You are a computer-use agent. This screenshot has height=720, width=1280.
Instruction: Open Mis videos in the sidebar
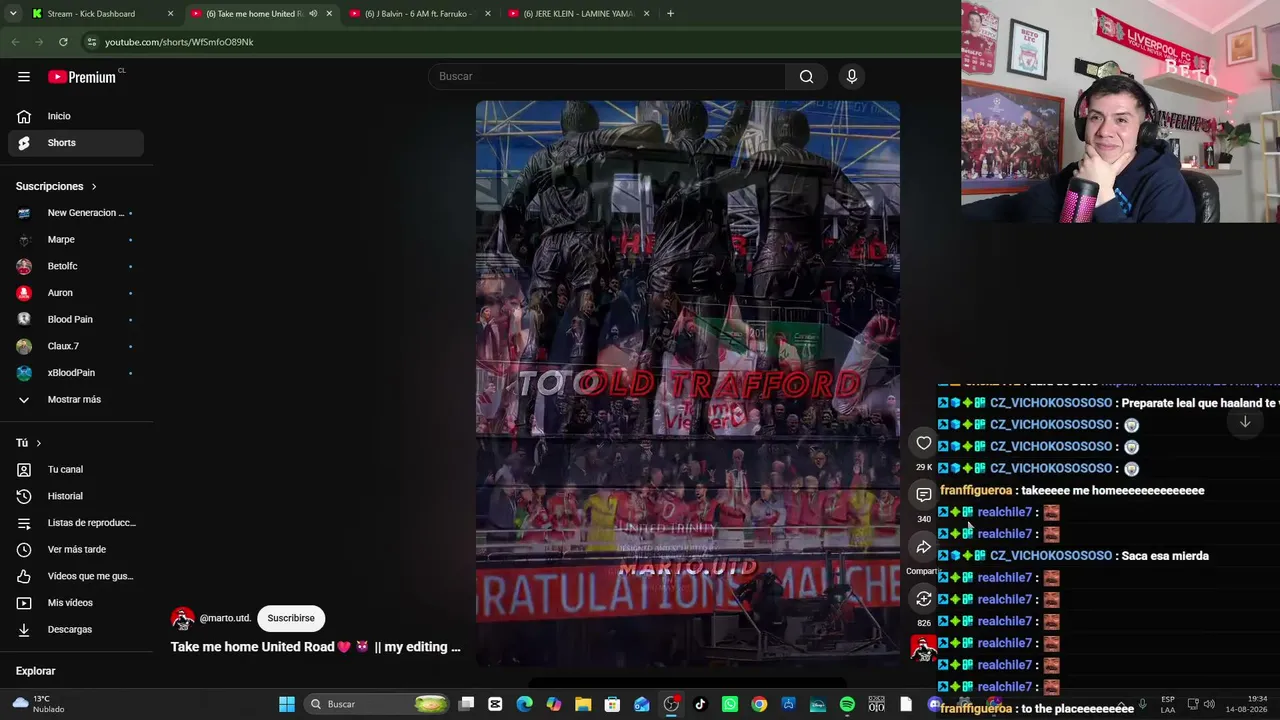coord(76,603)
